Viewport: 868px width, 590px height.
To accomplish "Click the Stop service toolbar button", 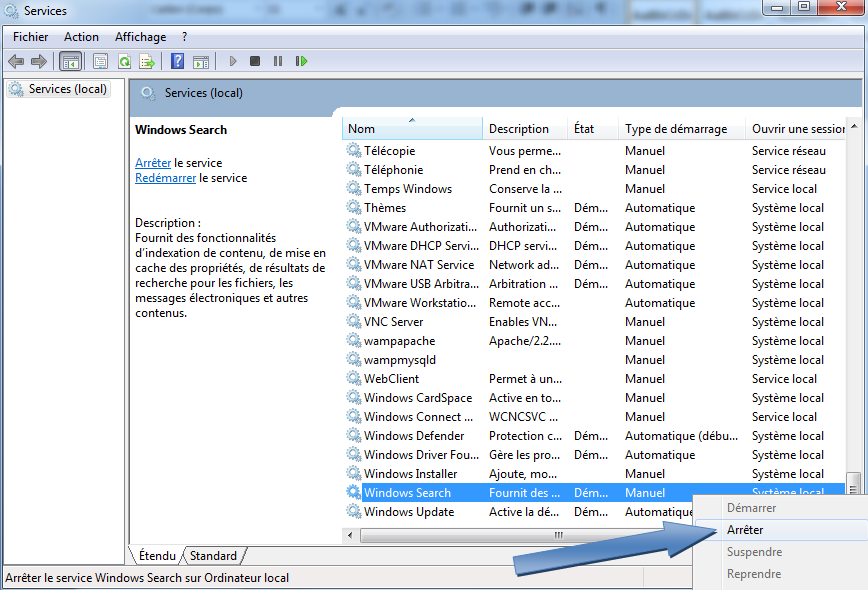I will pyautogui.click(x=255, y=61).
